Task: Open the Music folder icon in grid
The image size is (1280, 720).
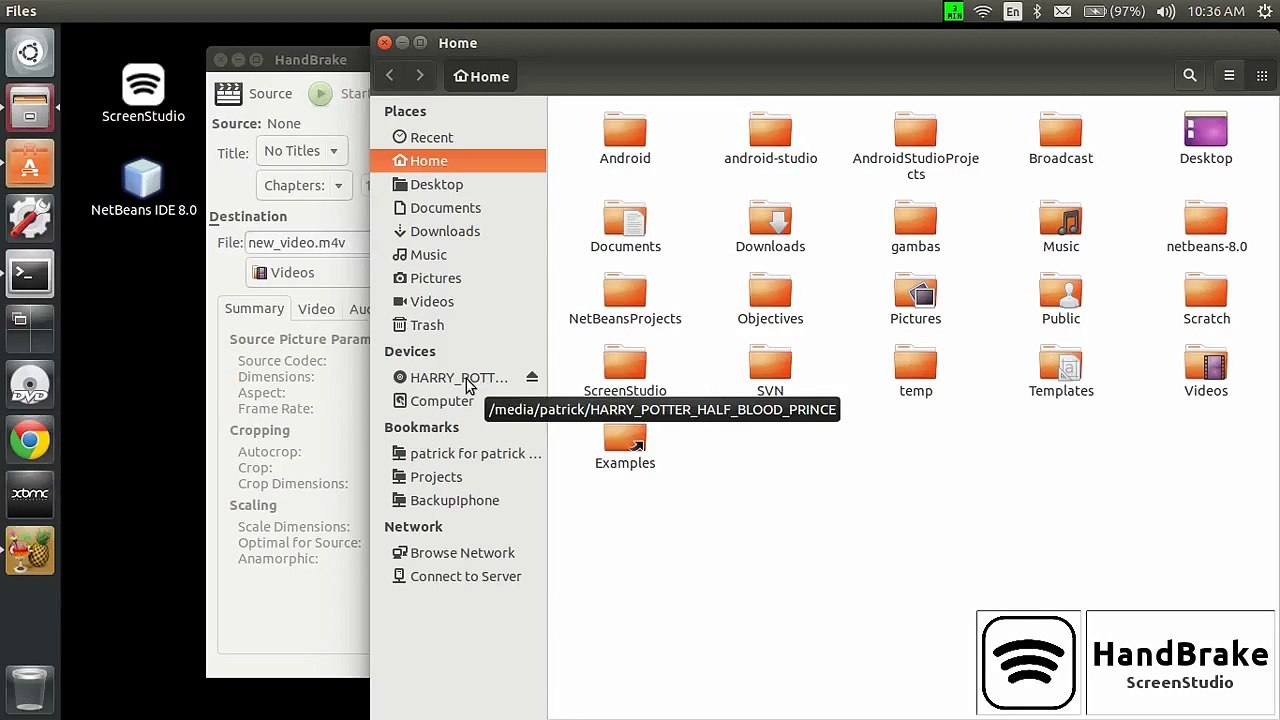Action: [1061, 226]
